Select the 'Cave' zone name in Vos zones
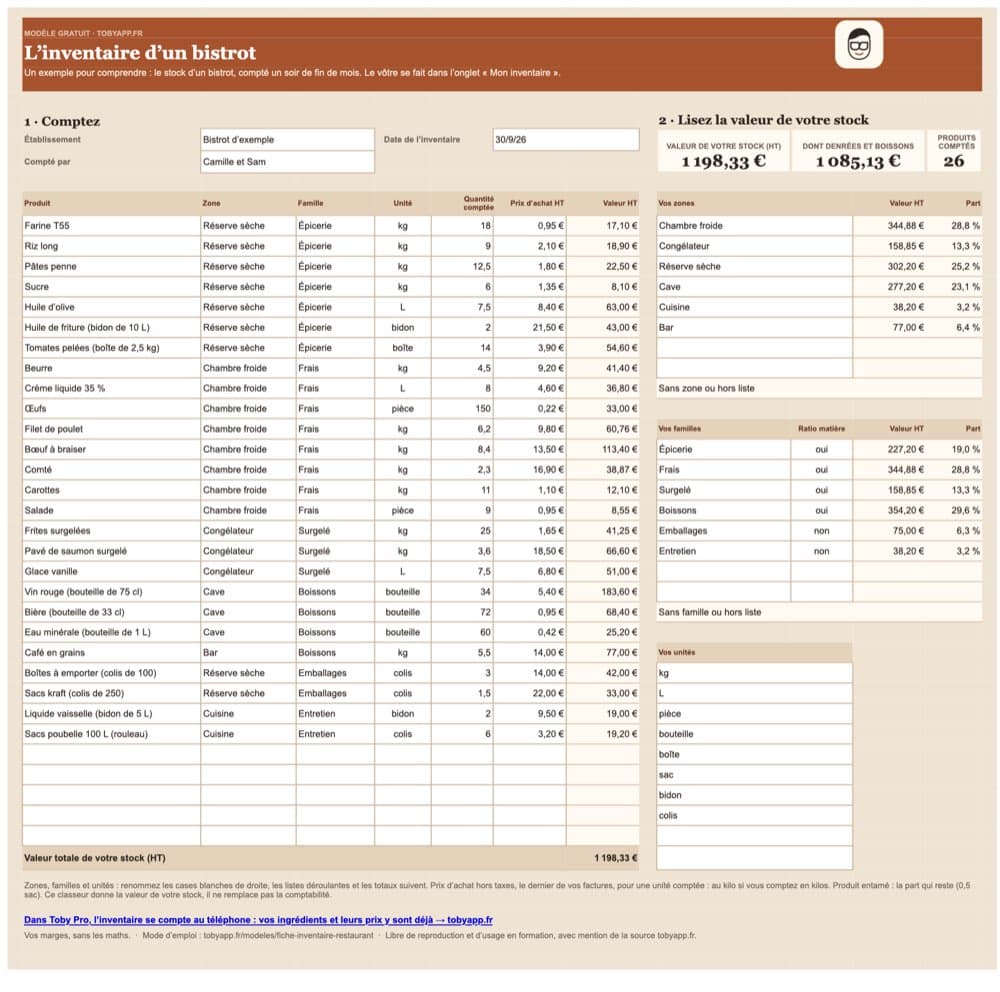Viewport: 1000px width, 992px height. pyautogui.click(x=754, y=287)
